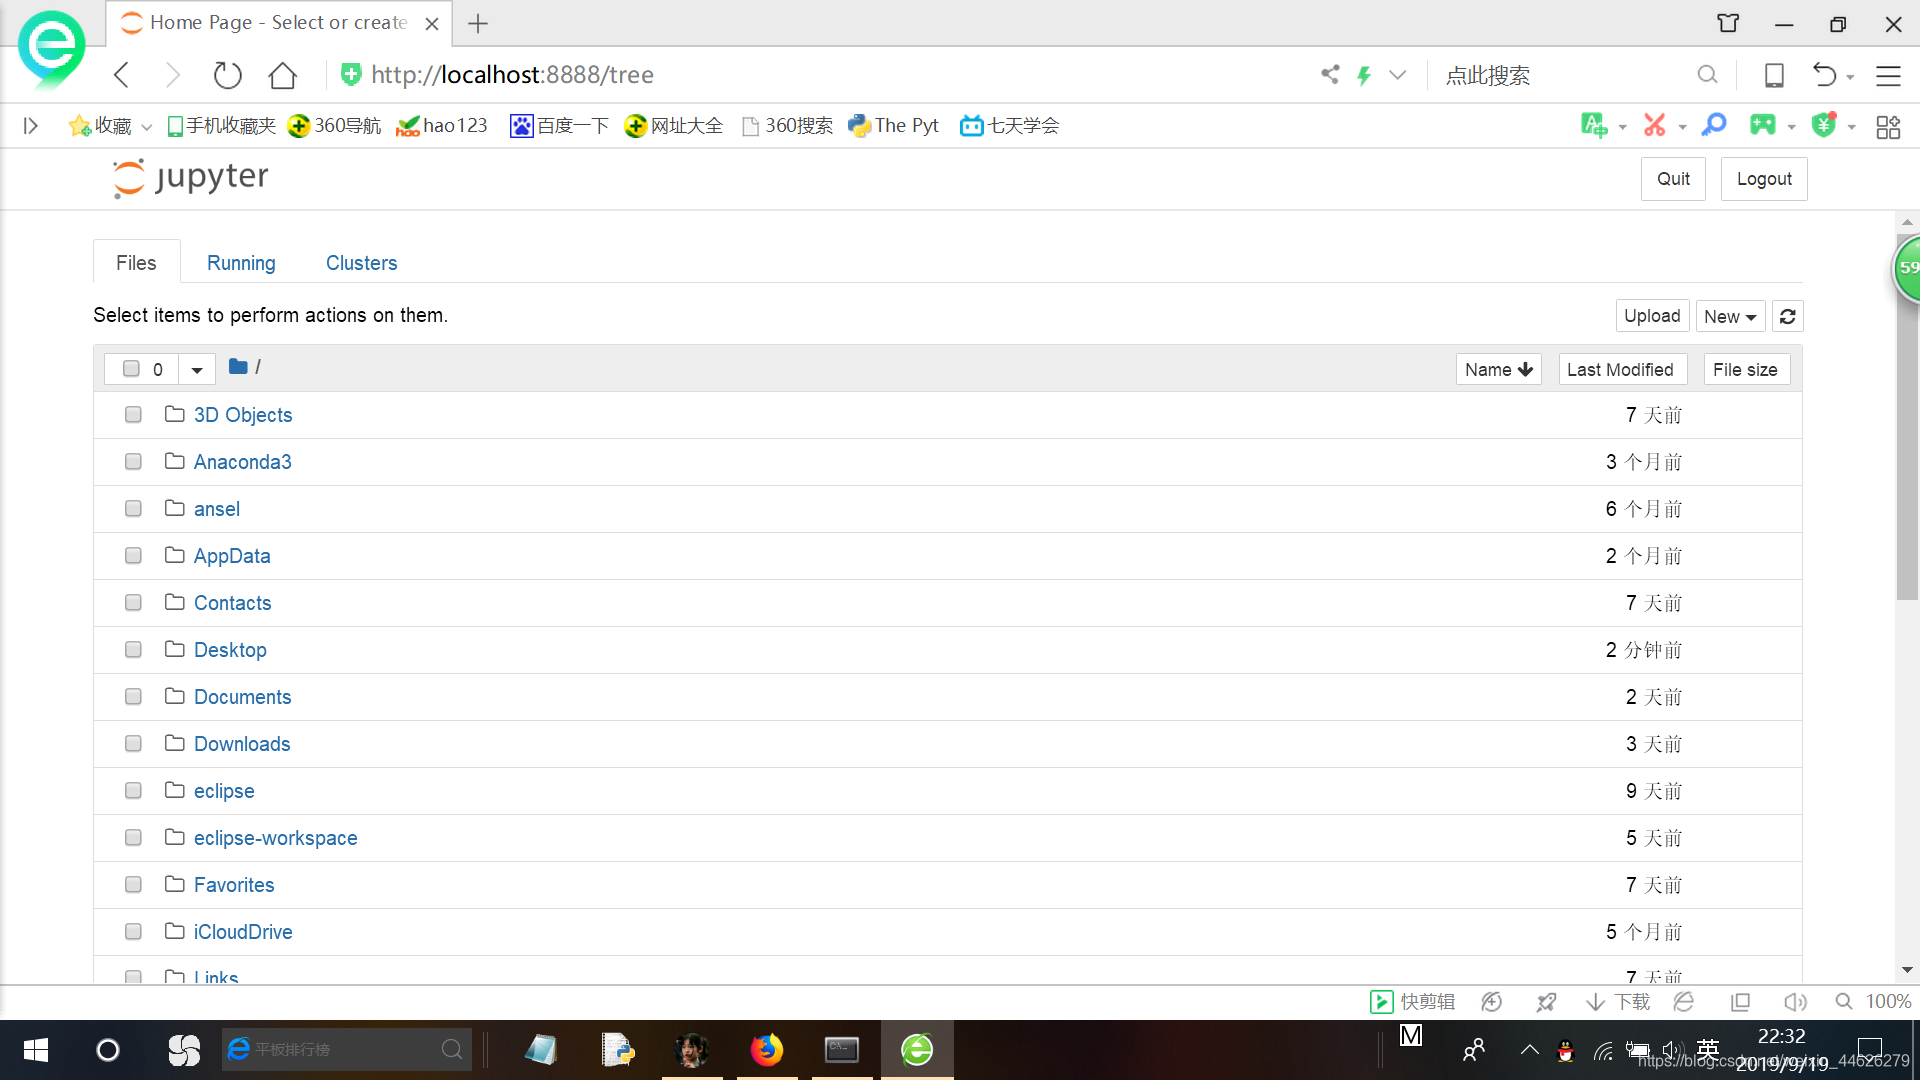Check the Downloads folder checkbox
Screen dimensions: 1920x1080
coord(133,744)
